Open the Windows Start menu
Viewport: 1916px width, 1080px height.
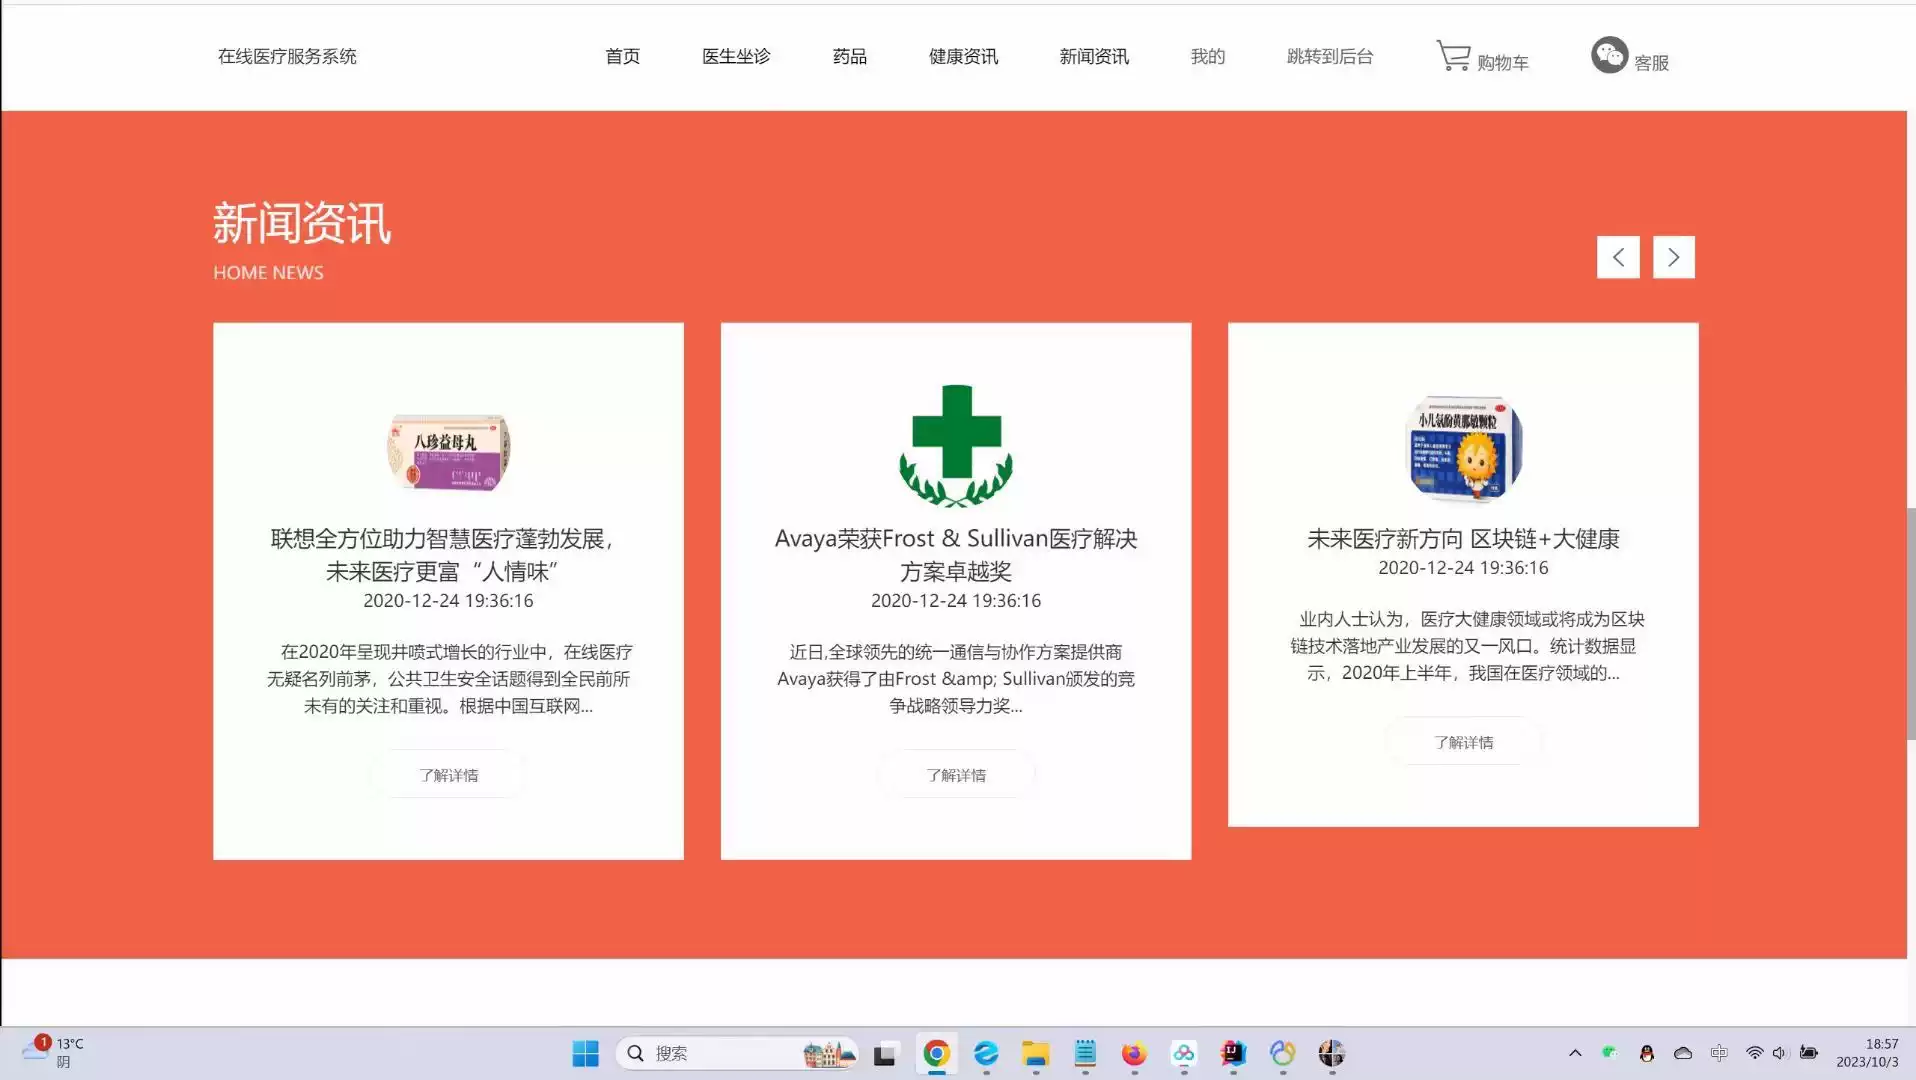(585, 1053)
